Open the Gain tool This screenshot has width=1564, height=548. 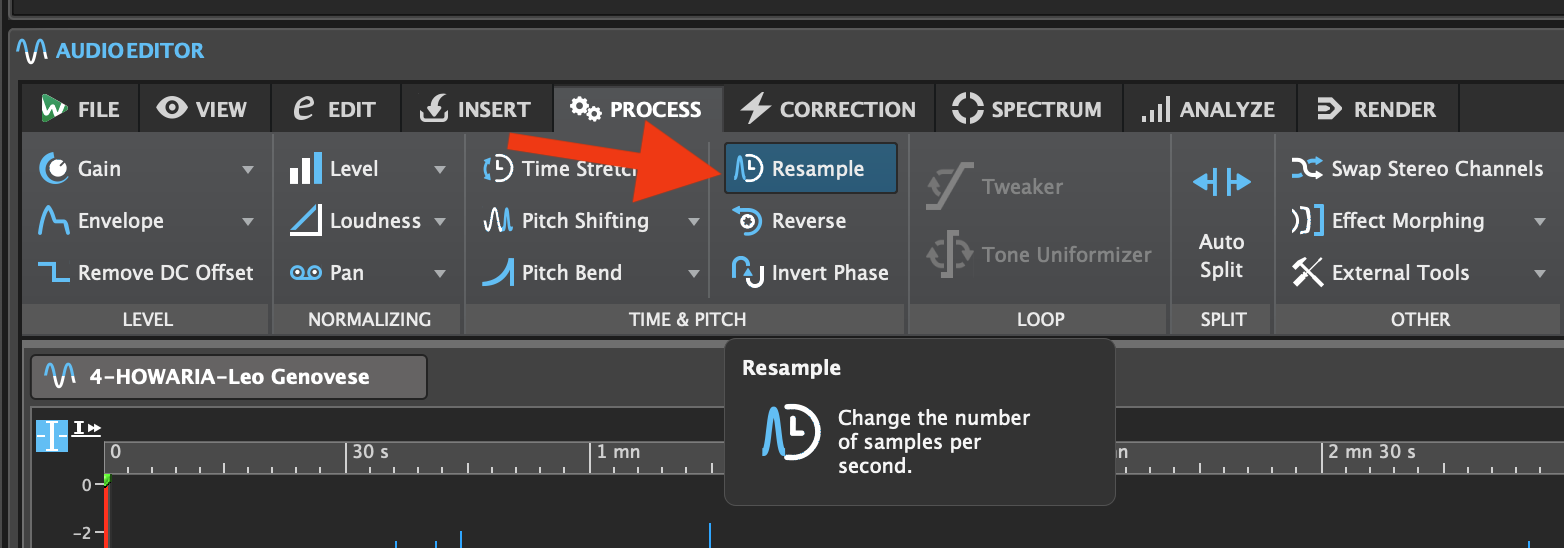coord(99,169)
